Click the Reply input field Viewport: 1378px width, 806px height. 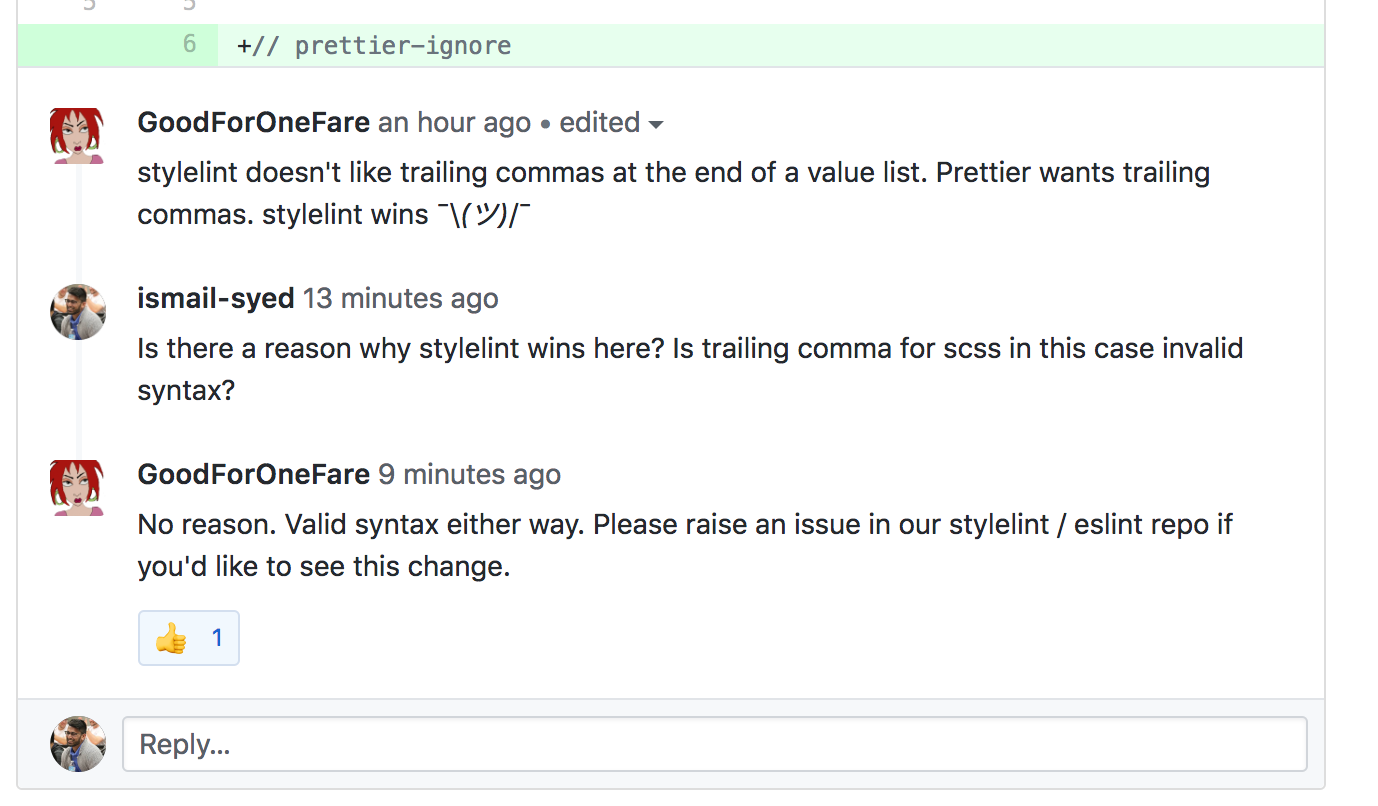pyautogui.click(x=714, y=743)
